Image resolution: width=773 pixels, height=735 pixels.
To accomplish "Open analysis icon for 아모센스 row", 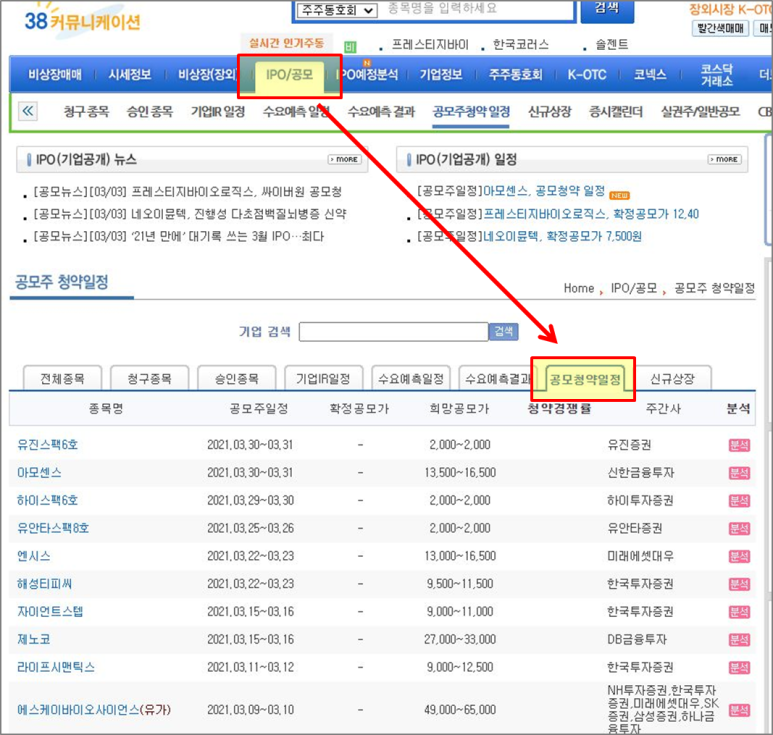I will (739, 473).
